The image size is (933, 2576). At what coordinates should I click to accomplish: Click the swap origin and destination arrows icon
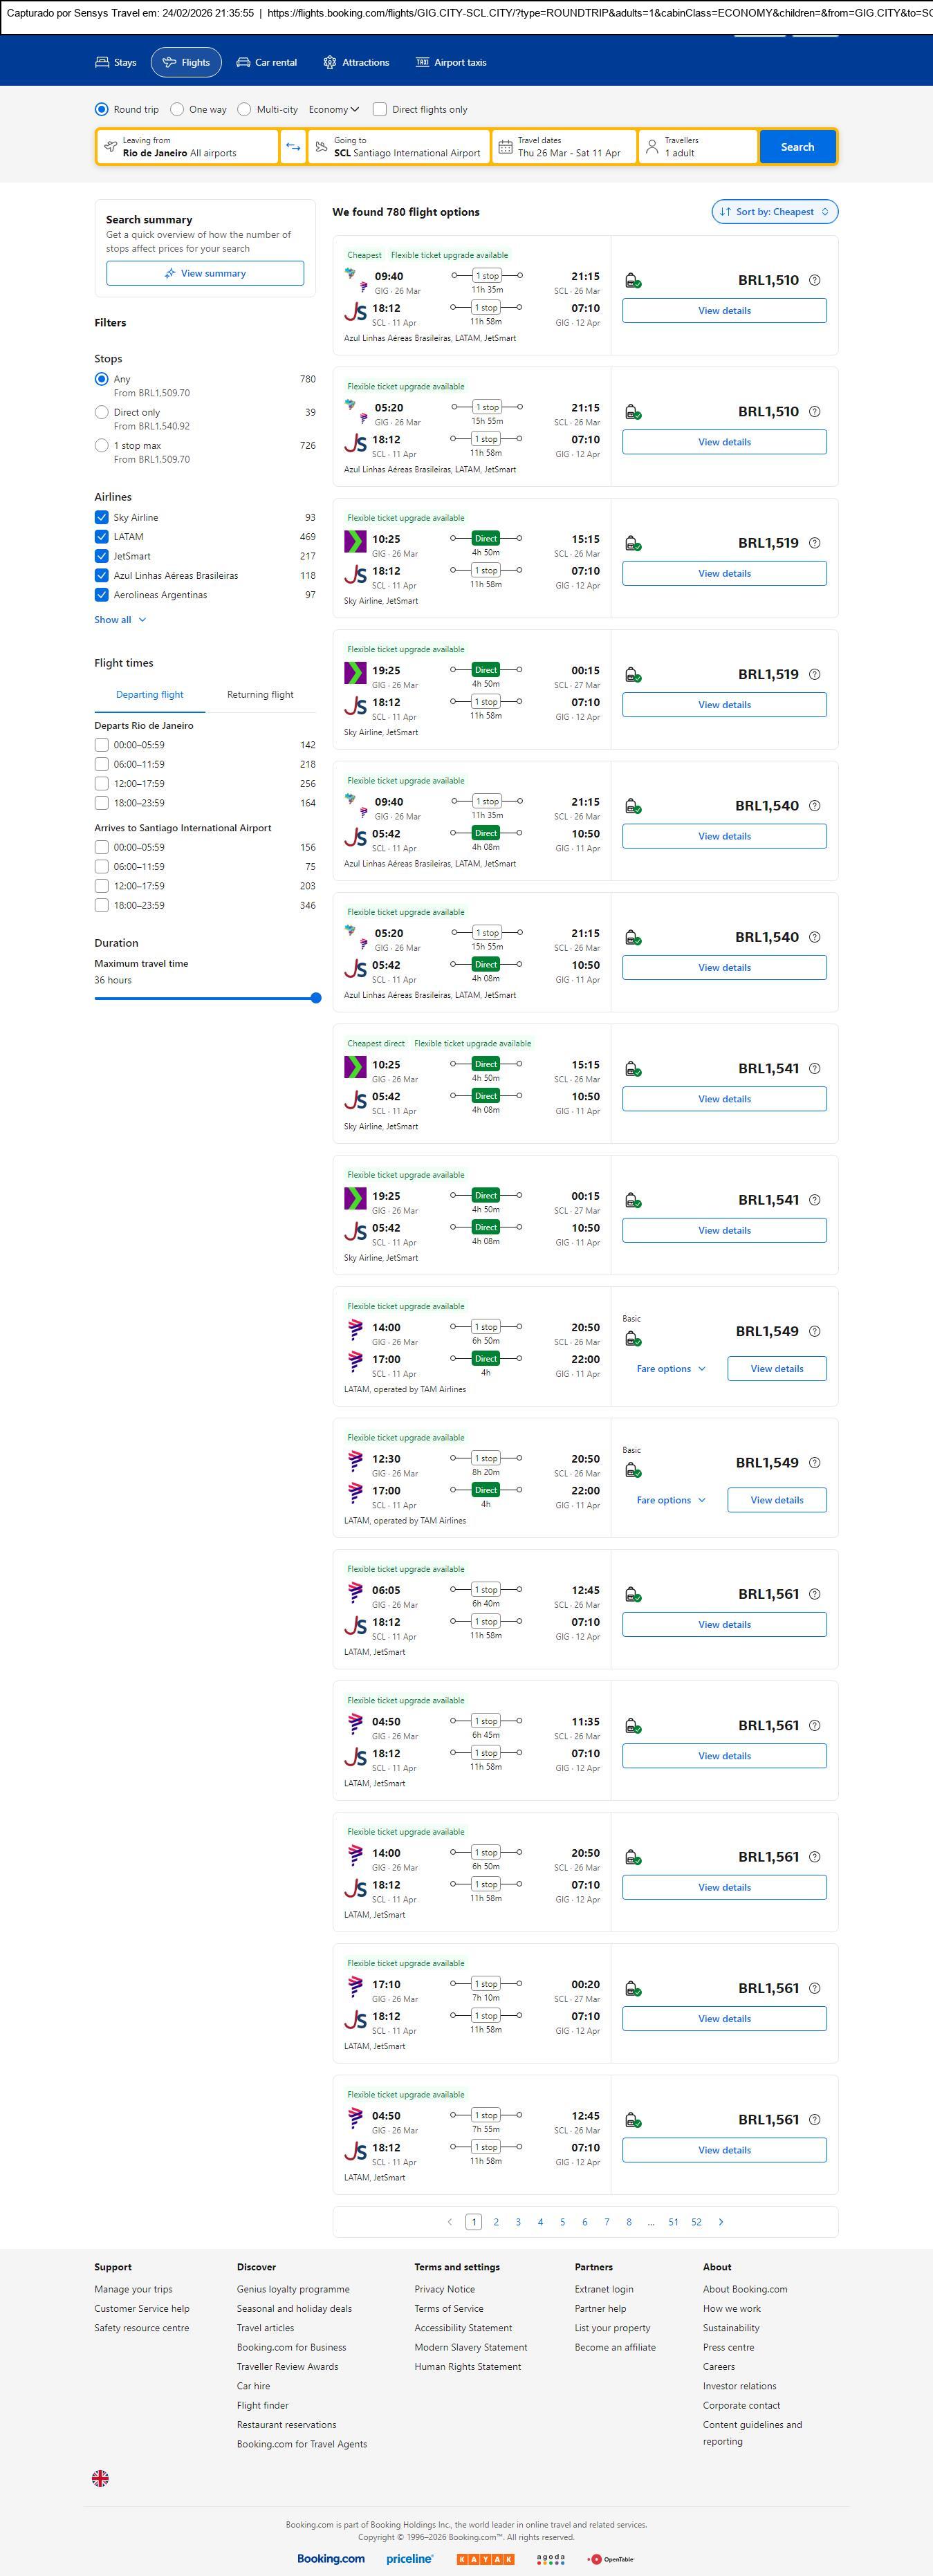click(293, 147)
